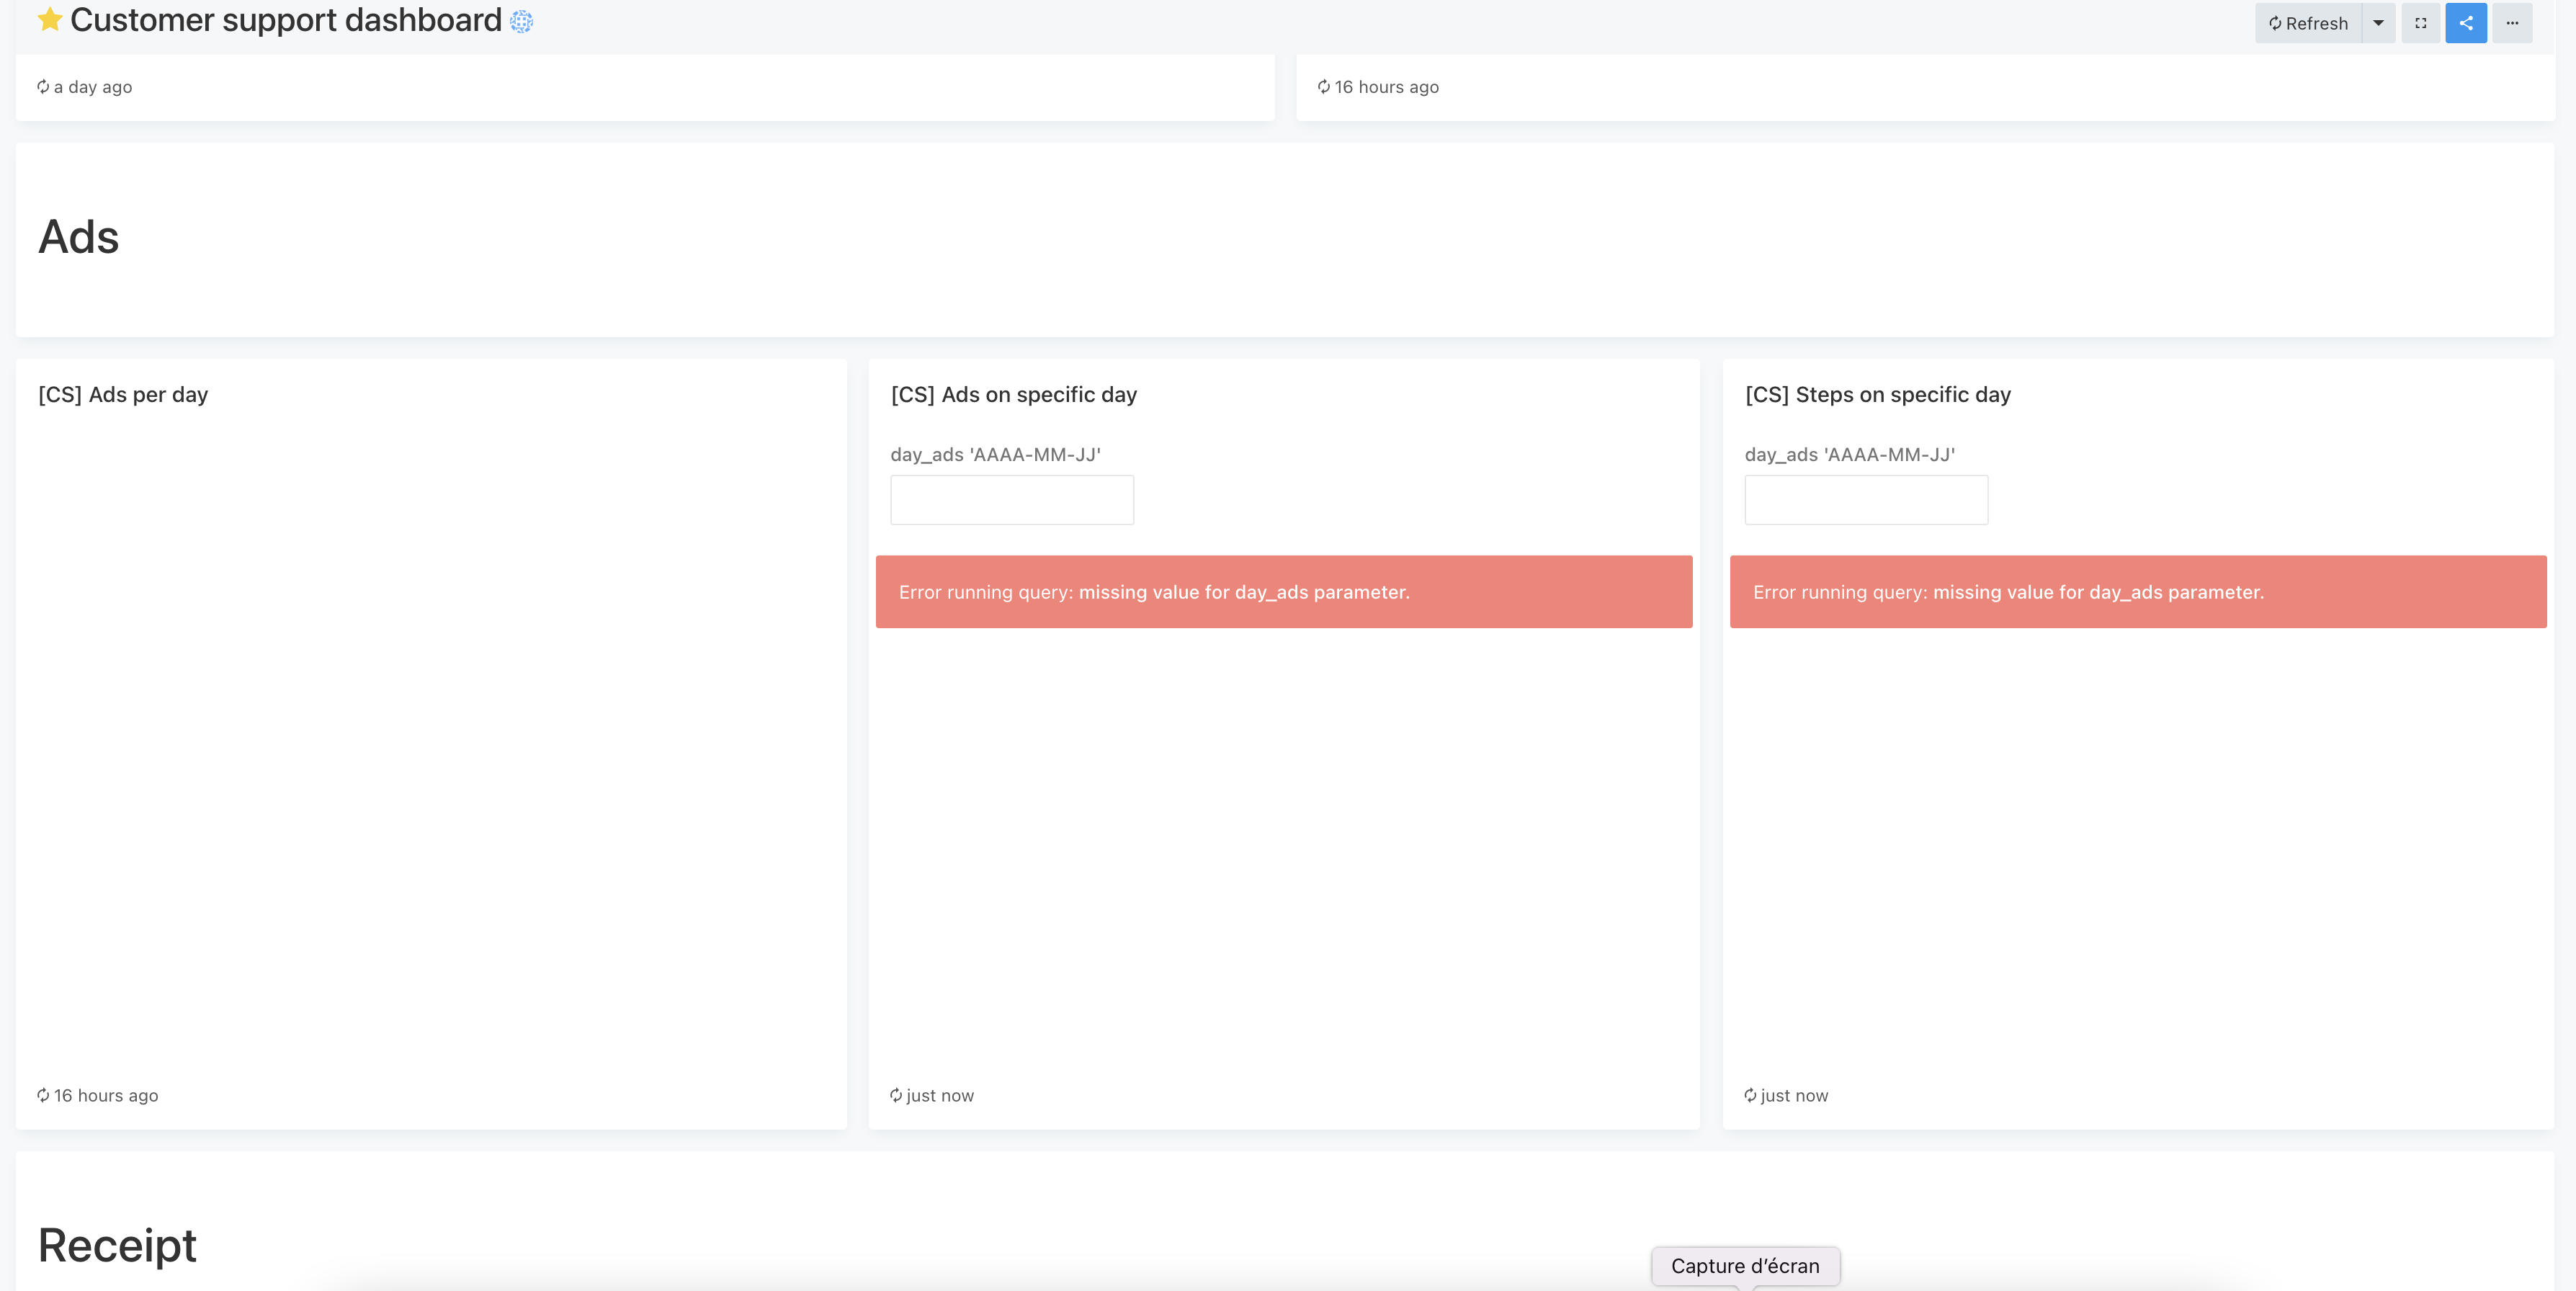
Task: Click 'just now' in Steps on specific day widget
Action: [x=1794, y=1095]
